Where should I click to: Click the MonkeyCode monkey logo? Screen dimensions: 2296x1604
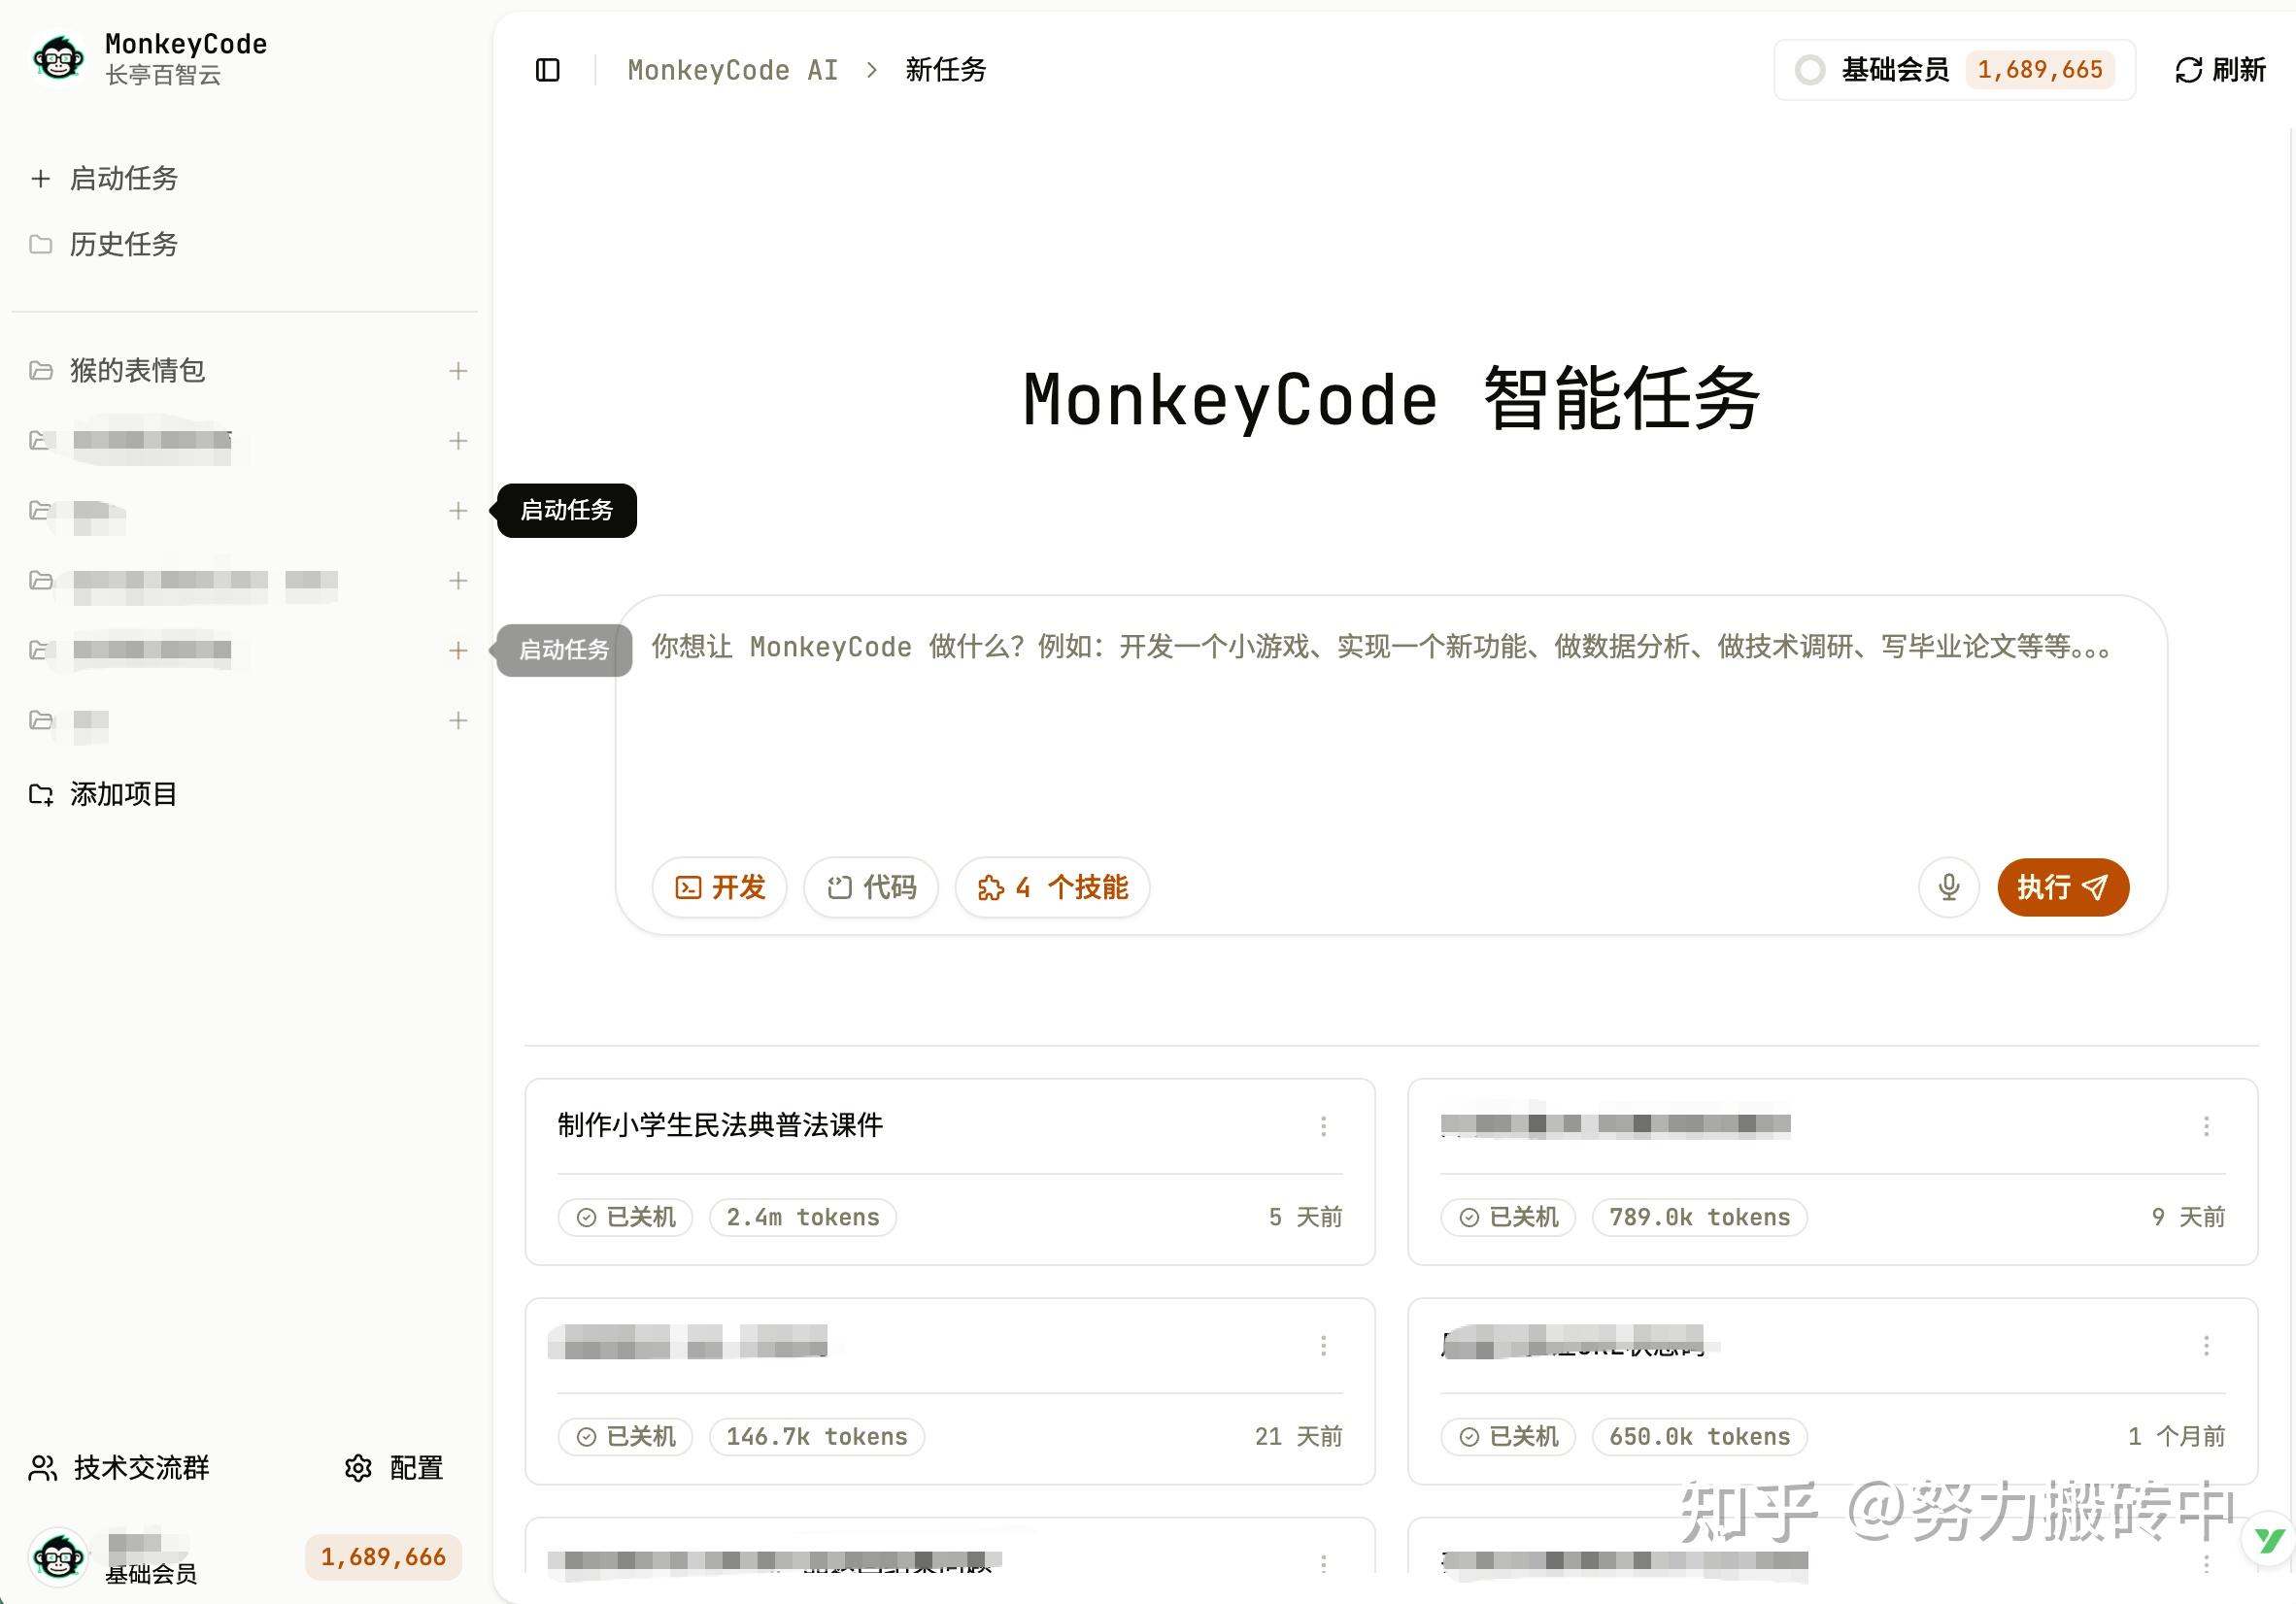[59, 59]
